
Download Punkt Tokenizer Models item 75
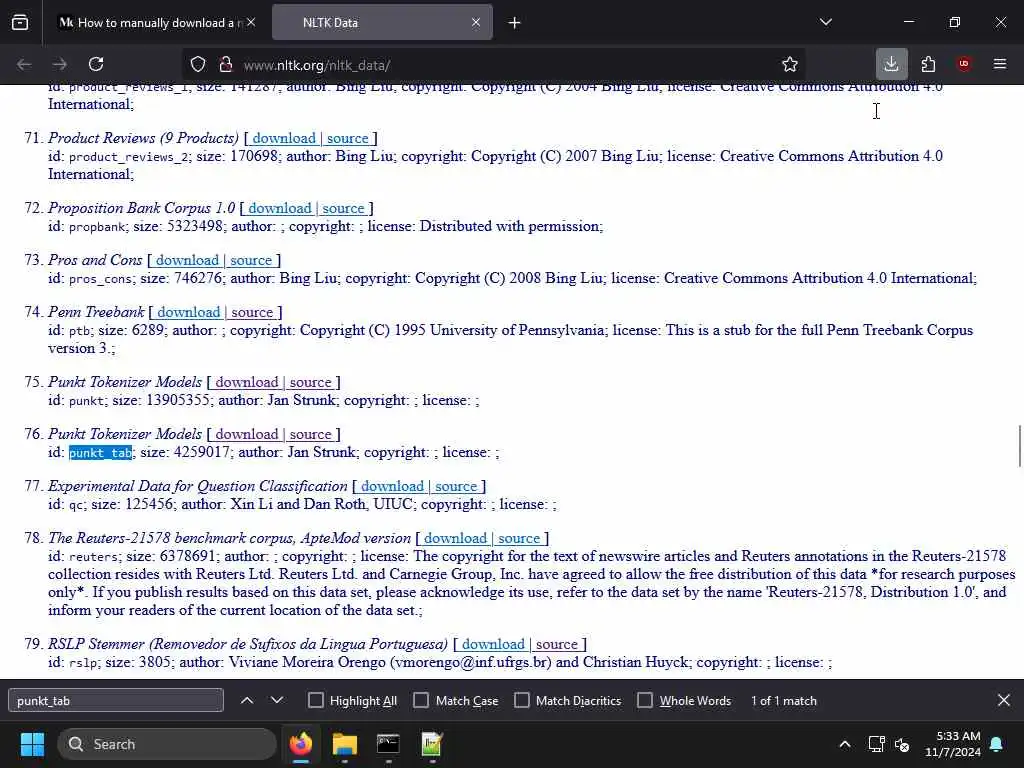click(x=247, y=383)
